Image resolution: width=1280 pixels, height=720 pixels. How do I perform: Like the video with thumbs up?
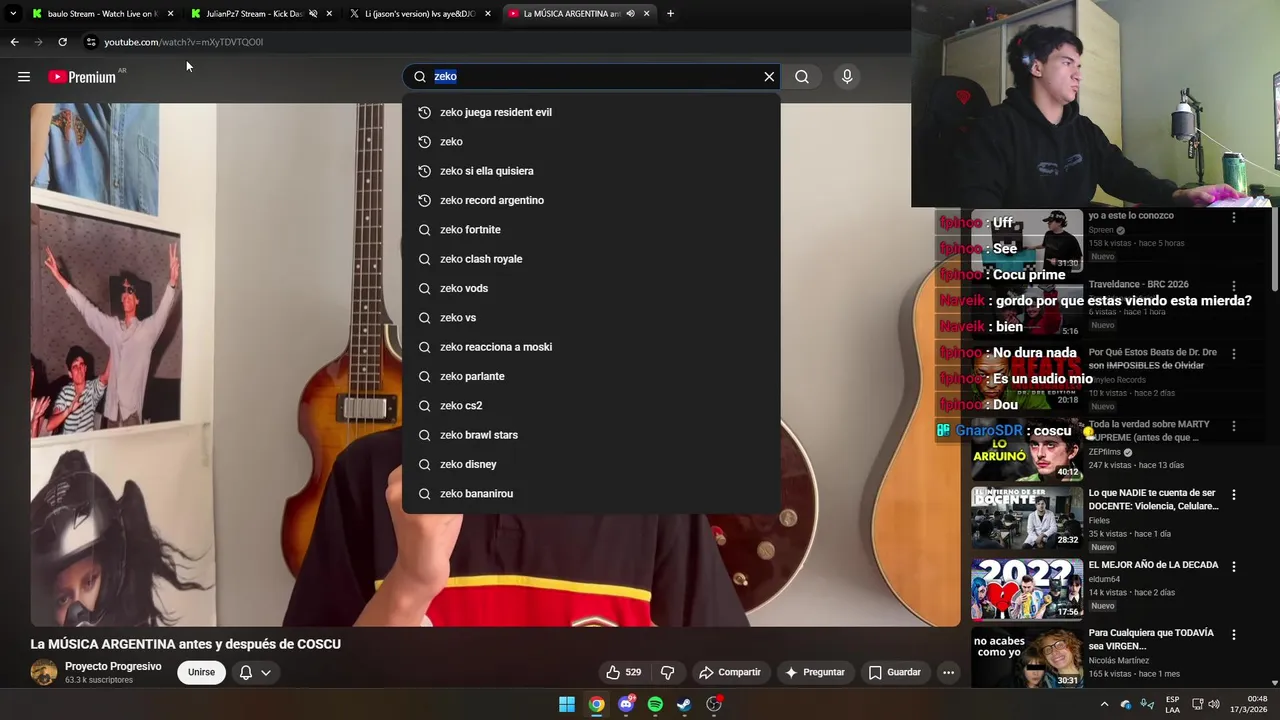click(624, 672)
